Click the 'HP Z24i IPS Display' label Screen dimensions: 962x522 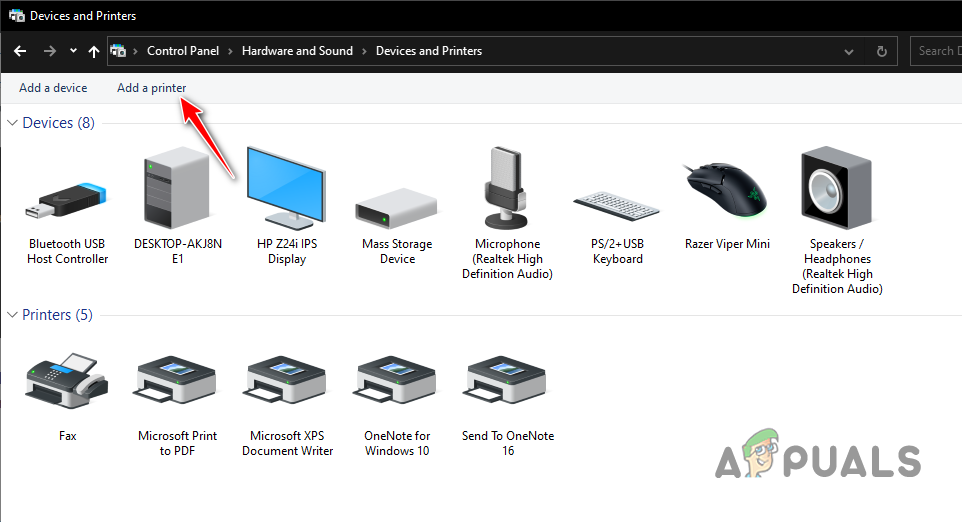[287, 251]
